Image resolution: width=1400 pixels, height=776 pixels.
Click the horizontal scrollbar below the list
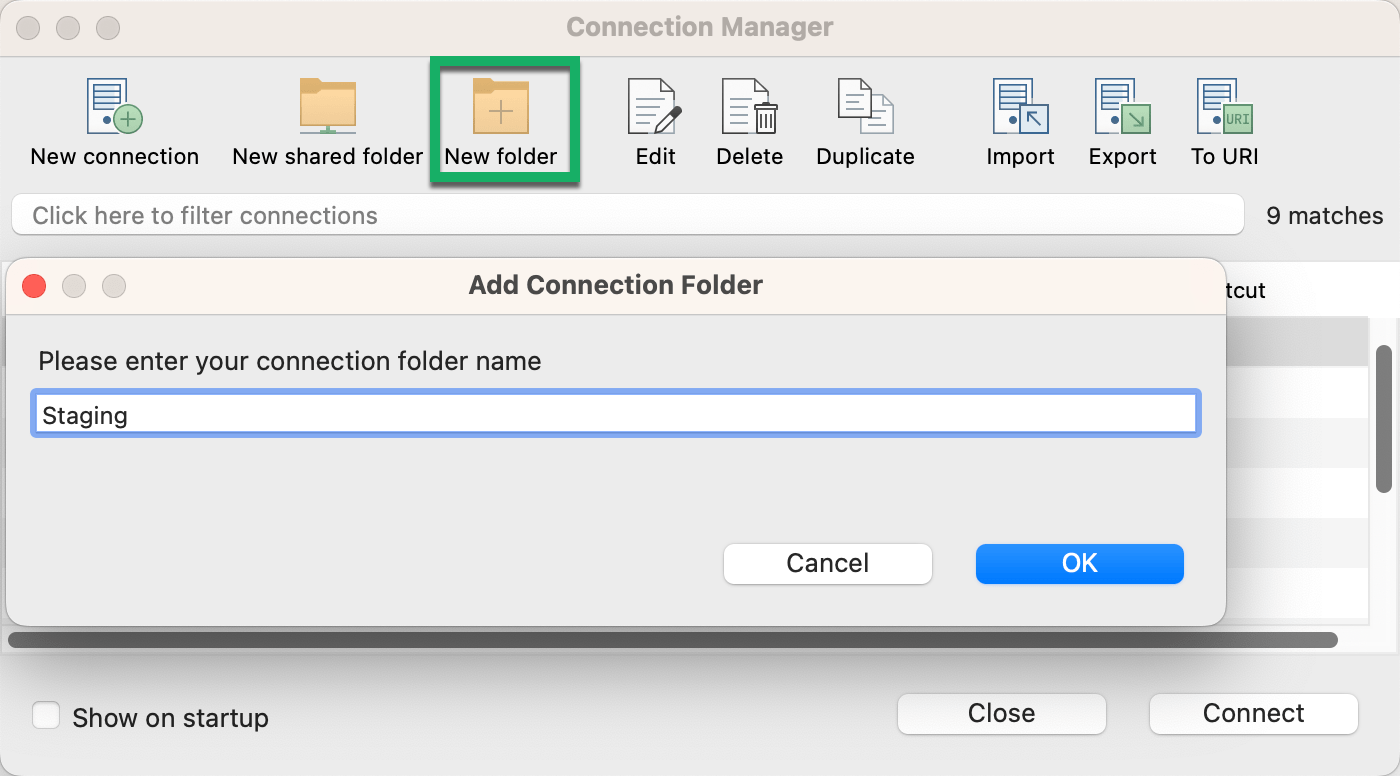(672, 640)
